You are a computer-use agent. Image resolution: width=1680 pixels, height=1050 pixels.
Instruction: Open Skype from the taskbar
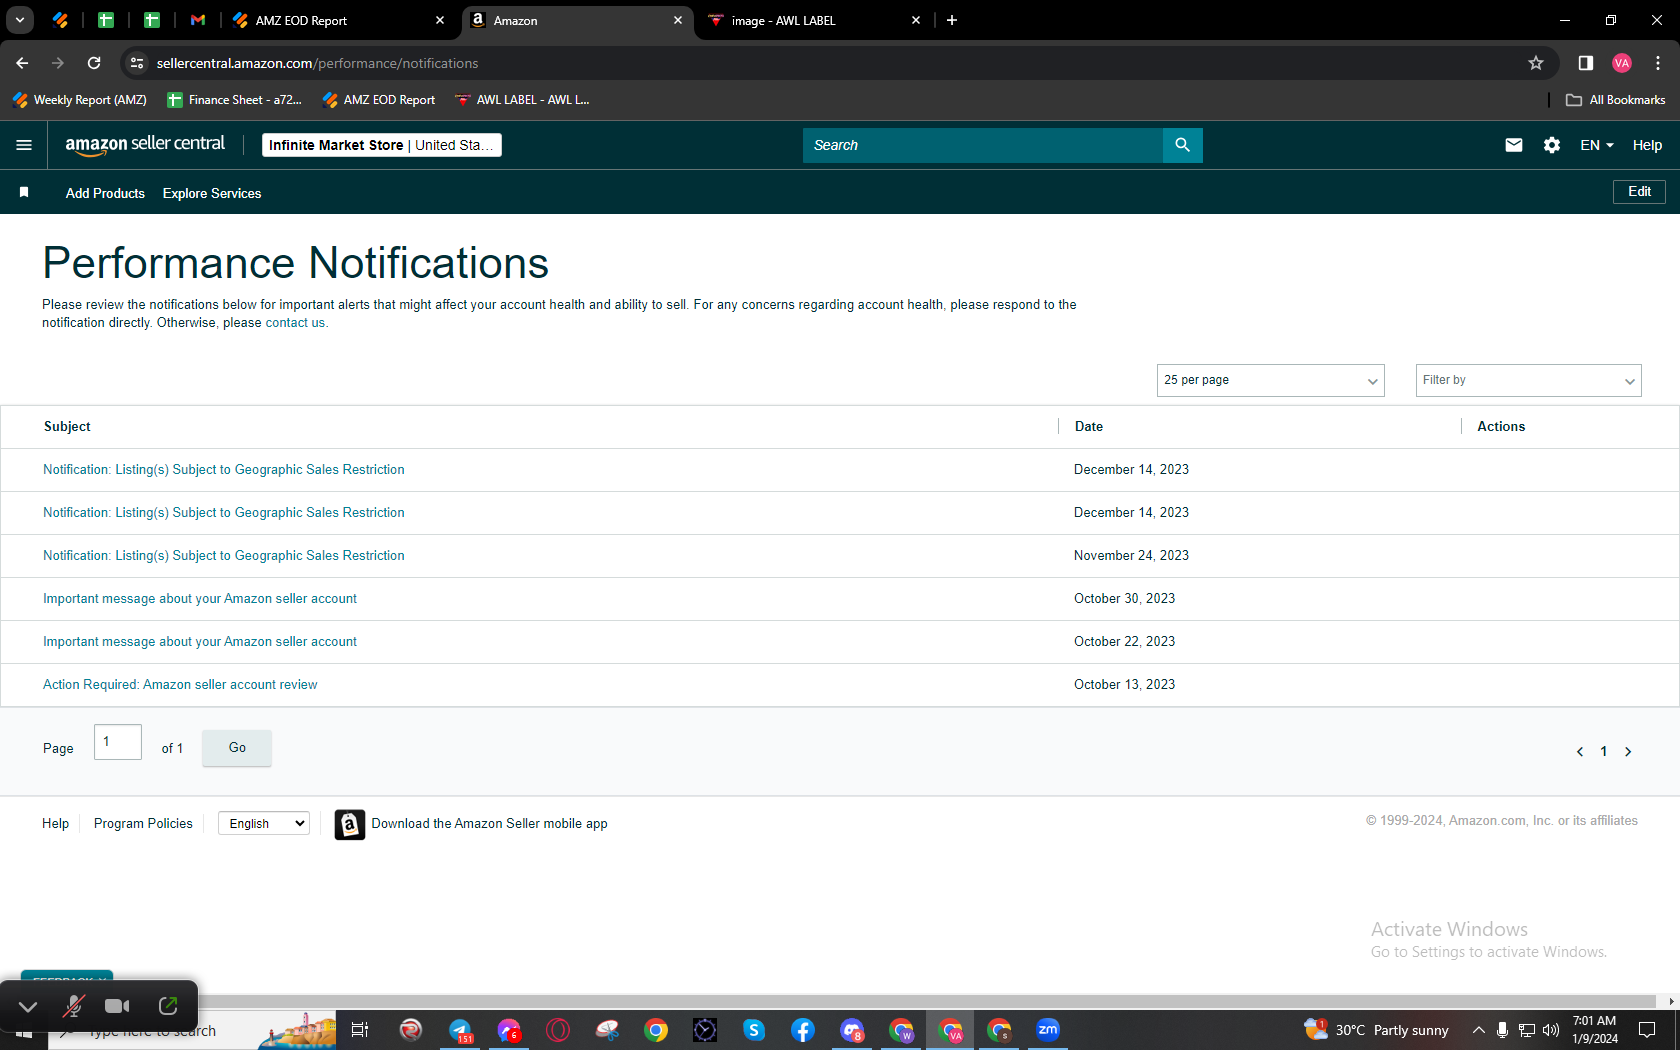point(754,1030)
